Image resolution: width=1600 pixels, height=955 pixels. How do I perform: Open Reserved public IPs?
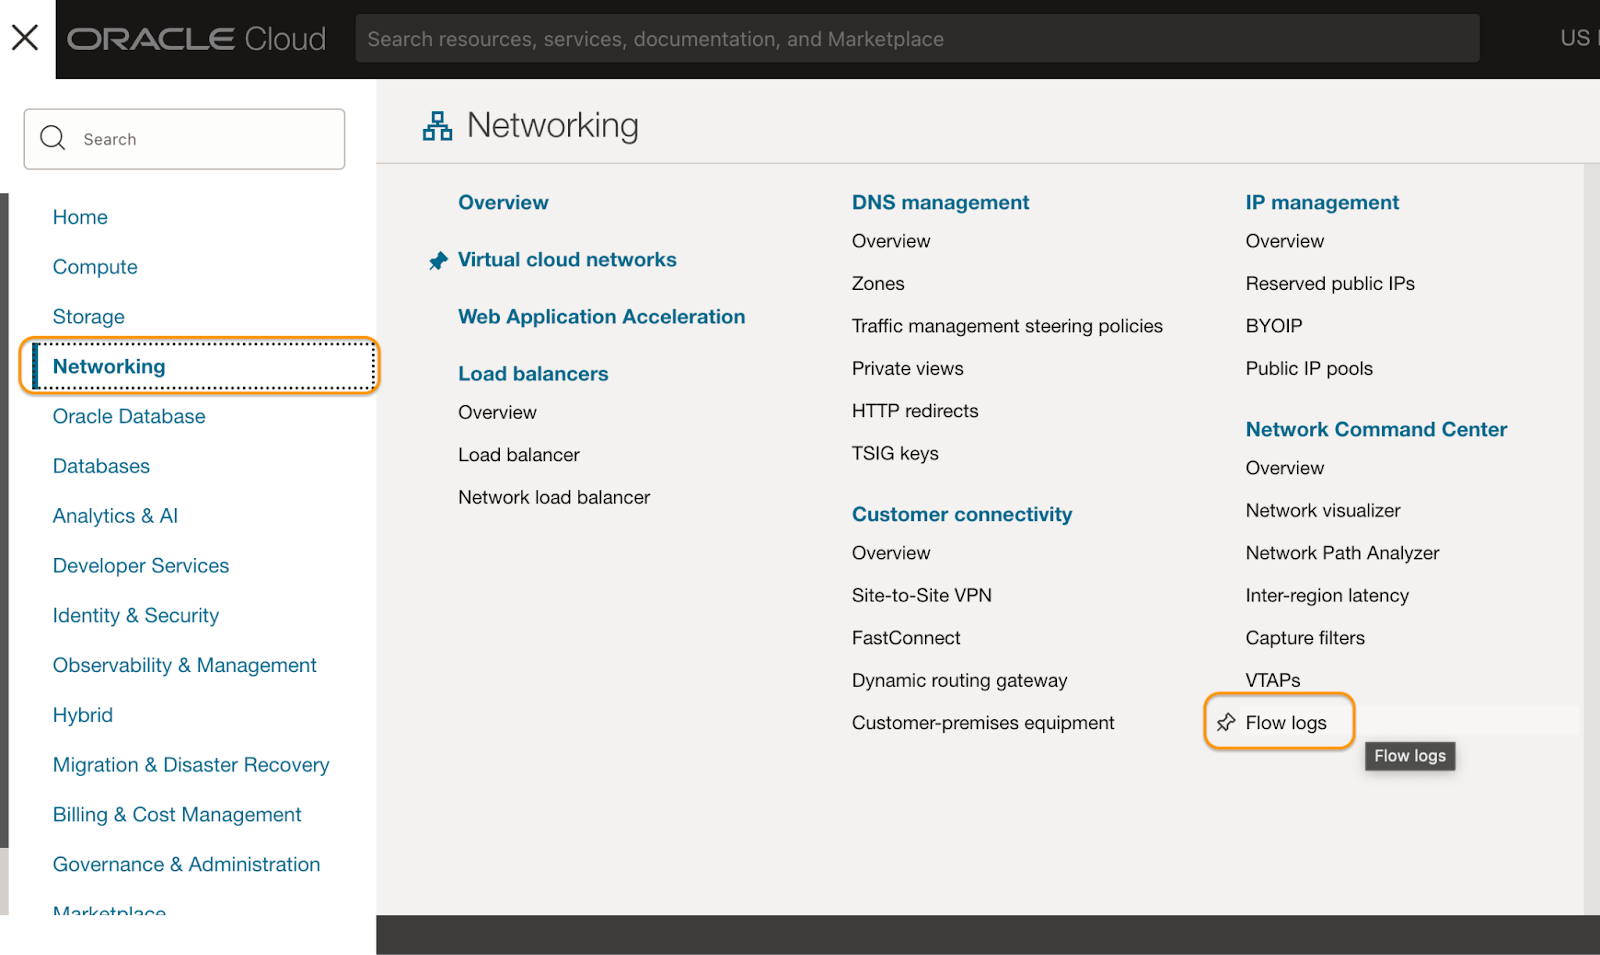click(1330, 284)
